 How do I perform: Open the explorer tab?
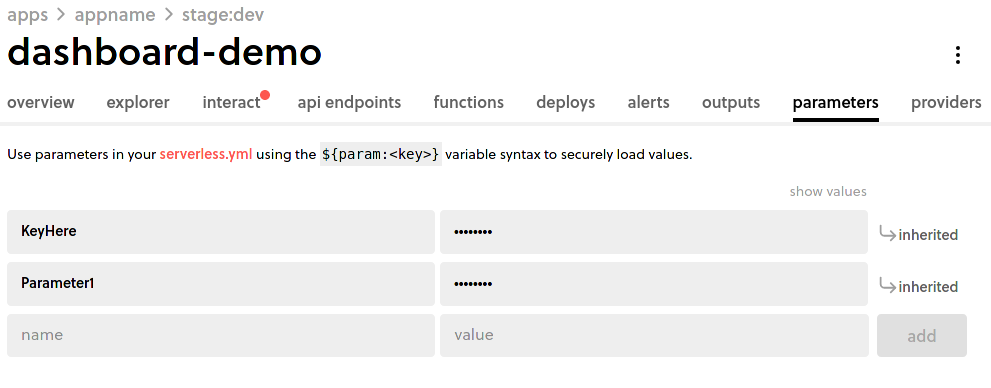(138, 102)
